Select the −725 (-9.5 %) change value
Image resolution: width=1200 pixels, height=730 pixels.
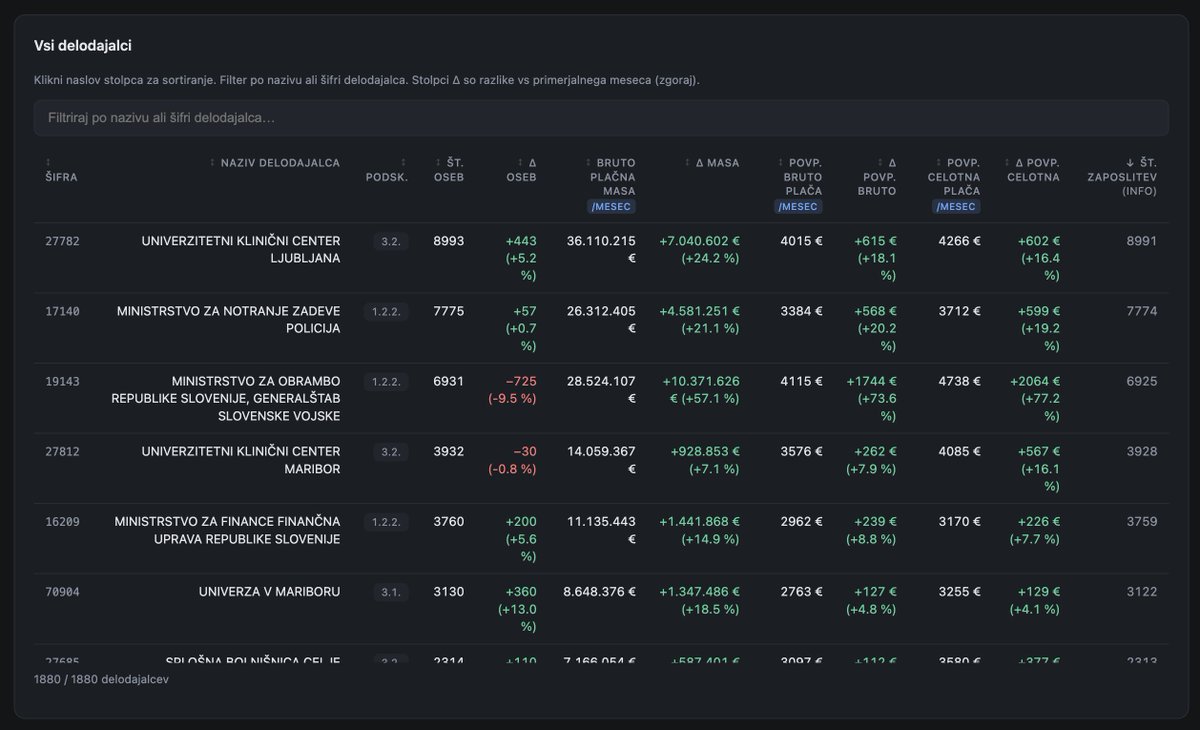[x=512, y=390]
